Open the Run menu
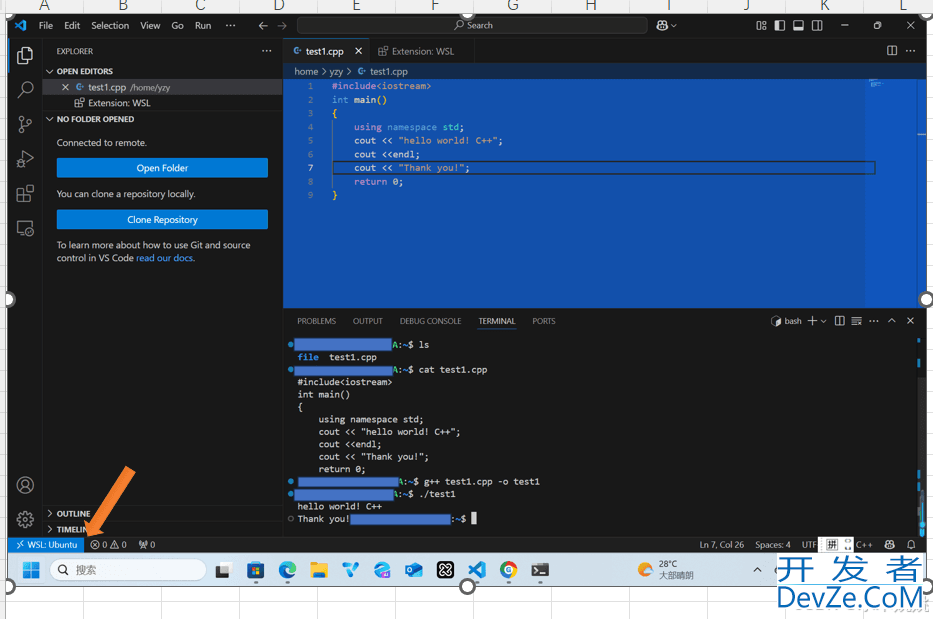Screen dimensions: 933x619 tap(203, 26)
